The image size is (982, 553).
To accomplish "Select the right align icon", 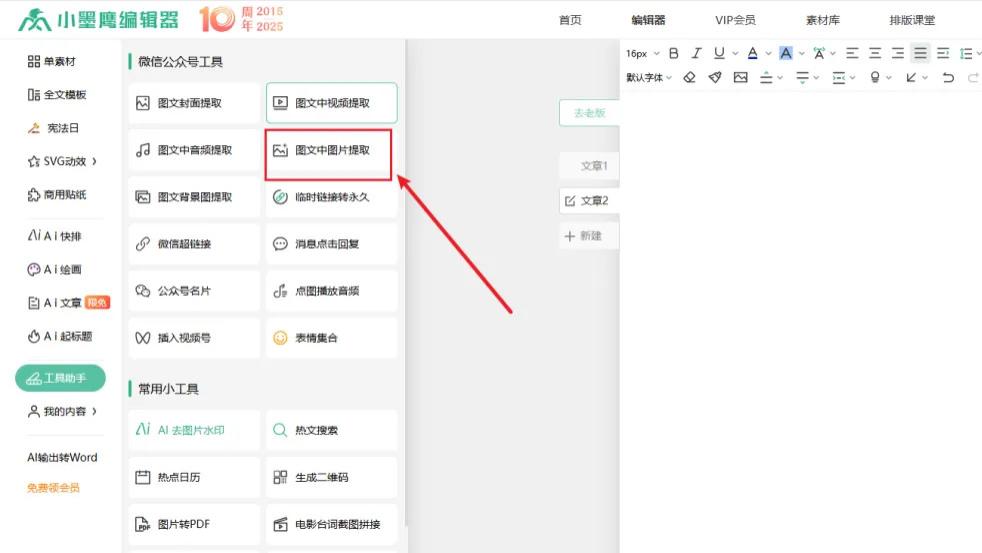I will 897,53.
